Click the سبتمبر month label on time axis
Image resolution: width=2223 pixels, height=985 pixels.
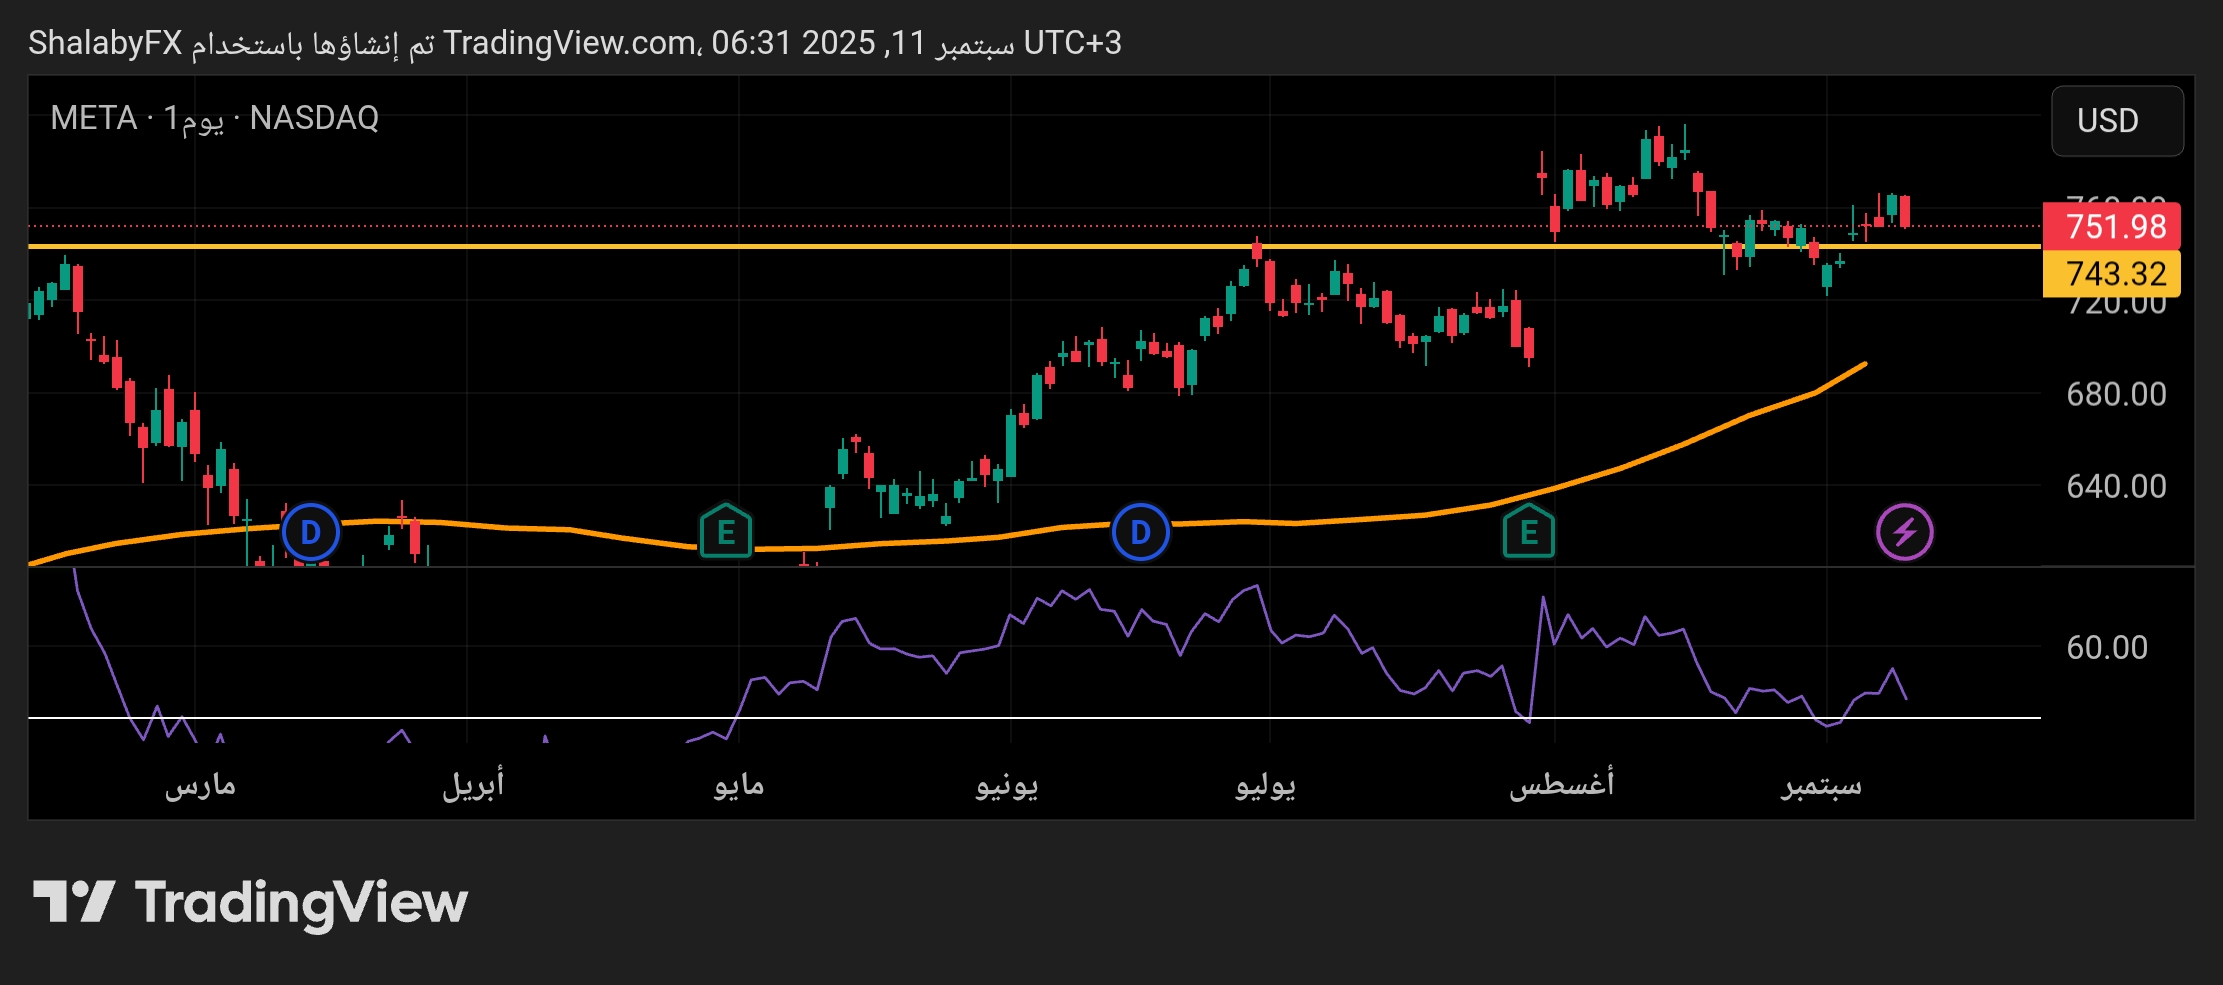point(1822,785)
